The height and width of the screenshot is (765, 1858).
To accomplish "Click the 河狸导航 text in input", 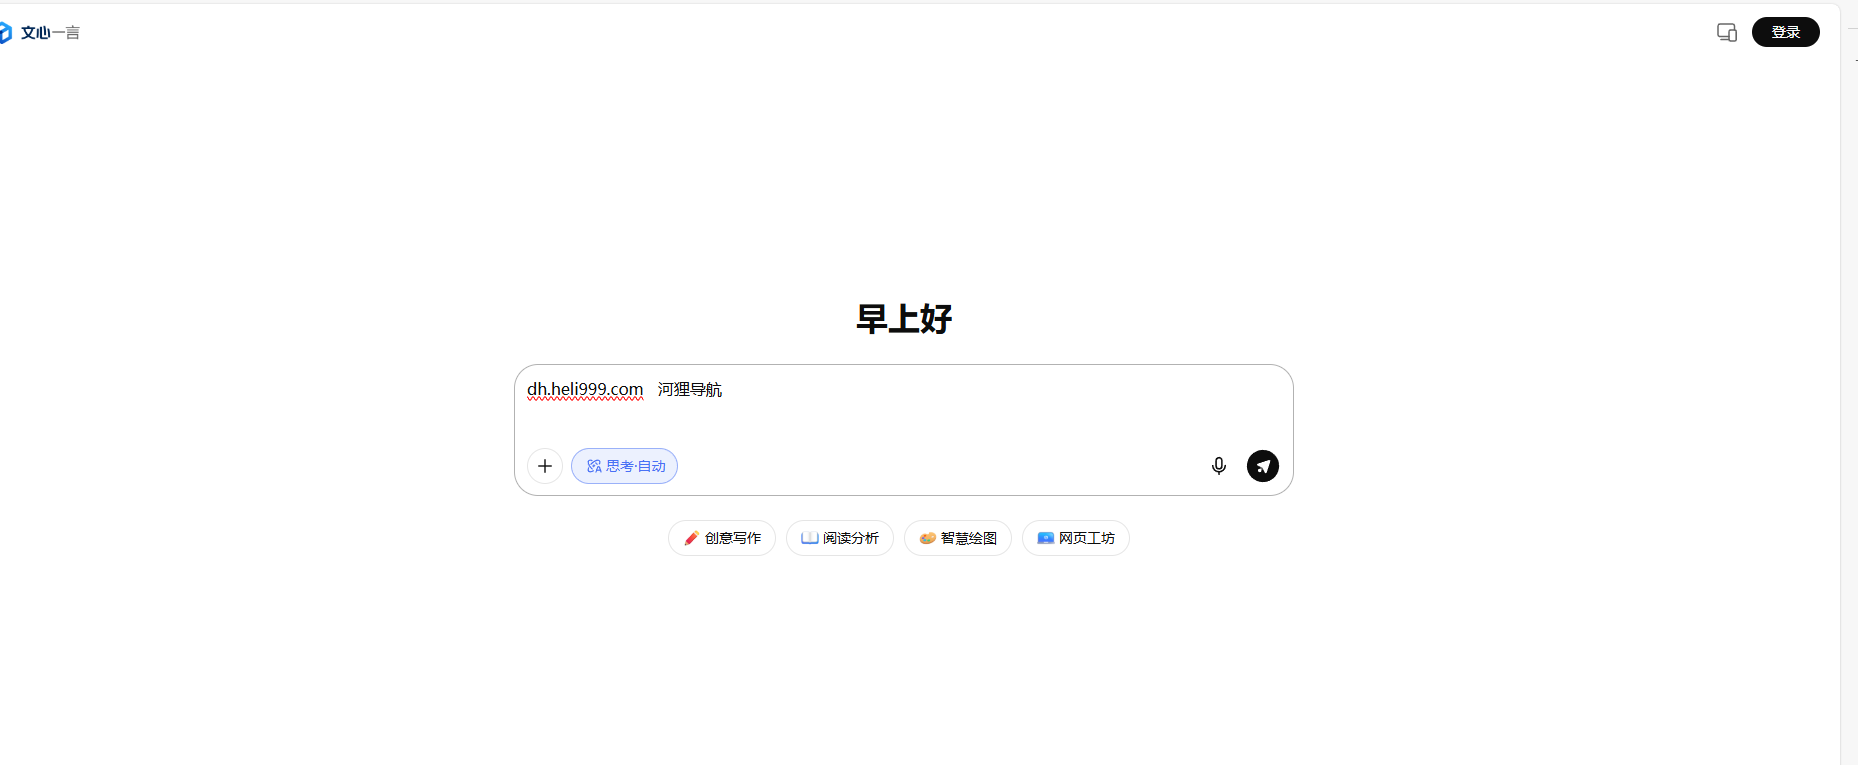I will (x=690, y=390).
